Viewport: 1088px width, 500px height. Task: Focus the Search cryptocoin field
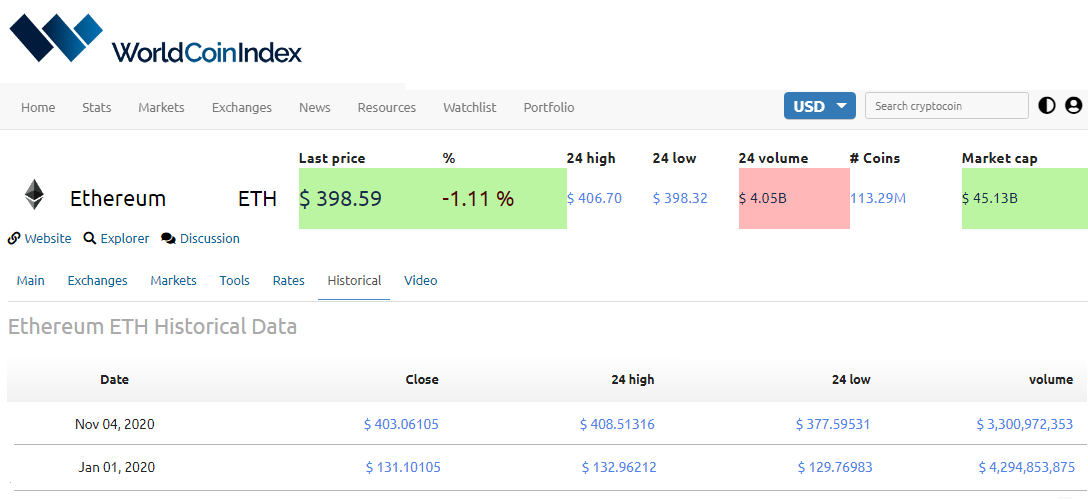point(946,106)
